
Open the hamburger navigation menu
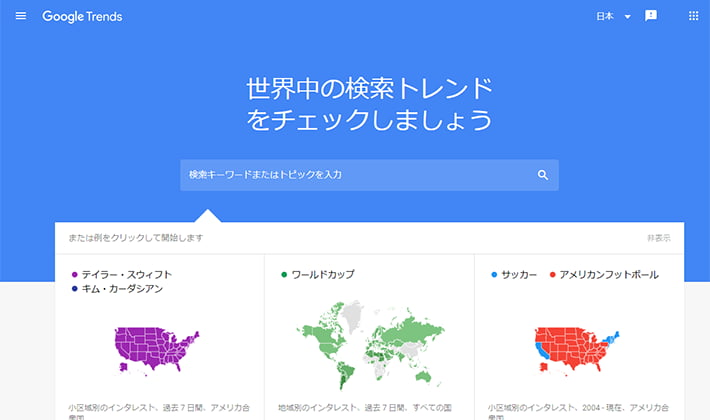coord(21,16)
